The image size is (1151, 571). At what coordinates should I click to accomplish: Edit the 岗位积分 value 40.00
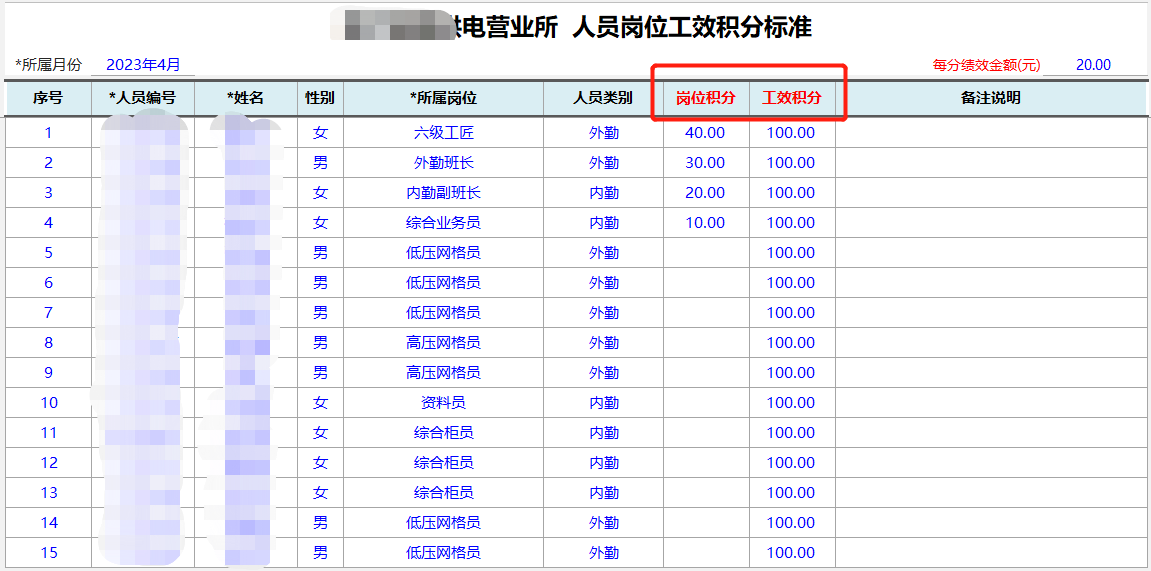[705, 133]
